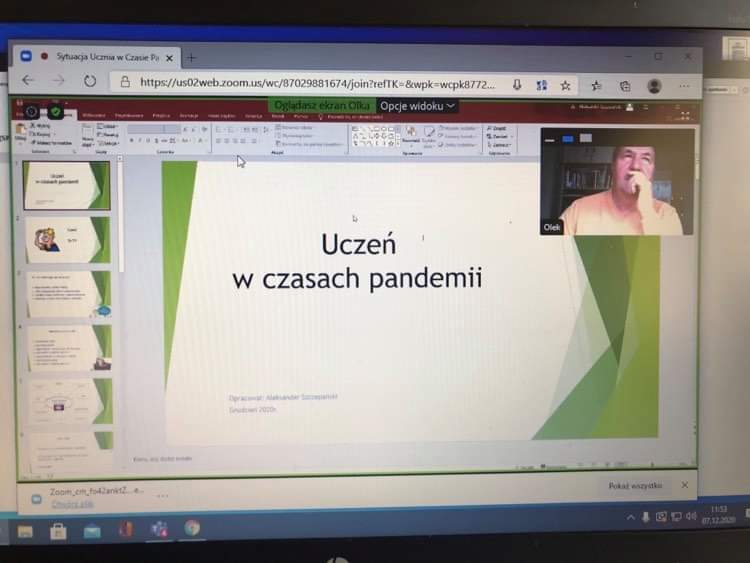Open the Przejścia ribbon tab
750x563 pixels.
pos(161,116)
